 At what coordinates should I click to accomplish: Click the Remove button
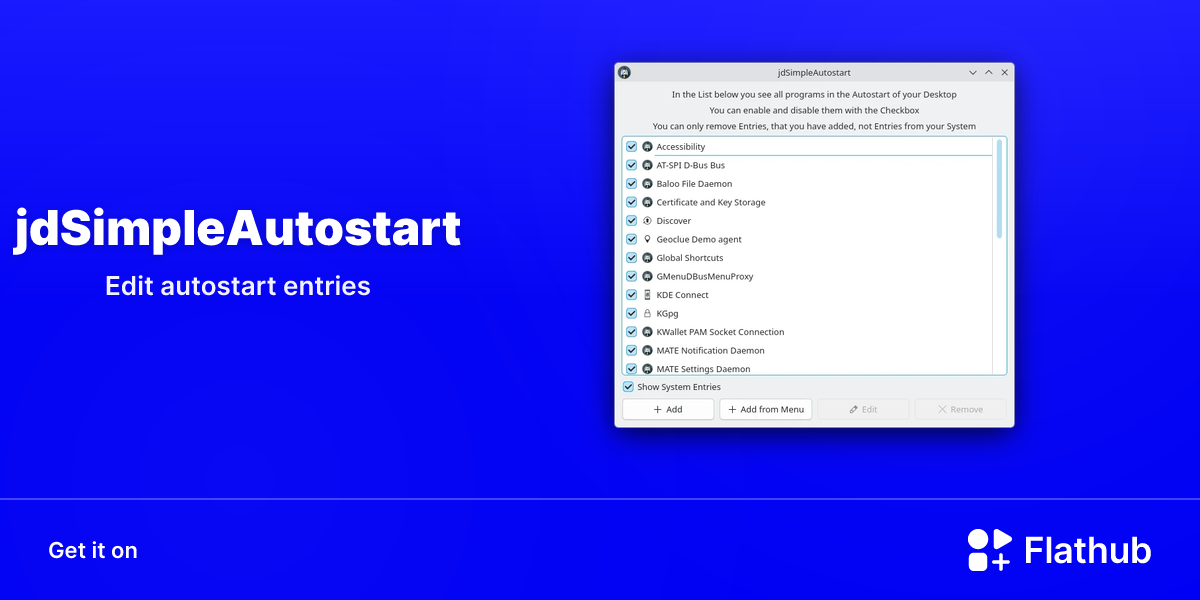[x=961, y=409]
